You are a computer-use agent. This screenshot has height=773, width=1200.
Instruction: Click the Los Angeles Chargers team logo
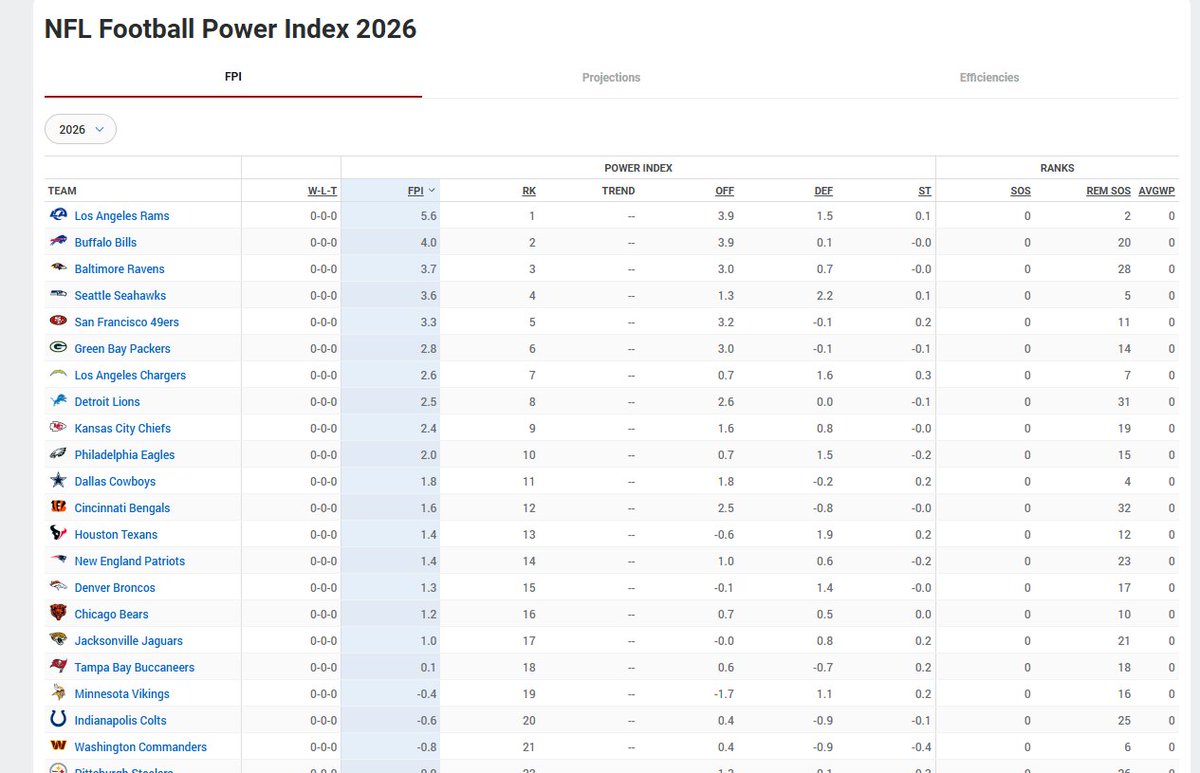point(58,375)
